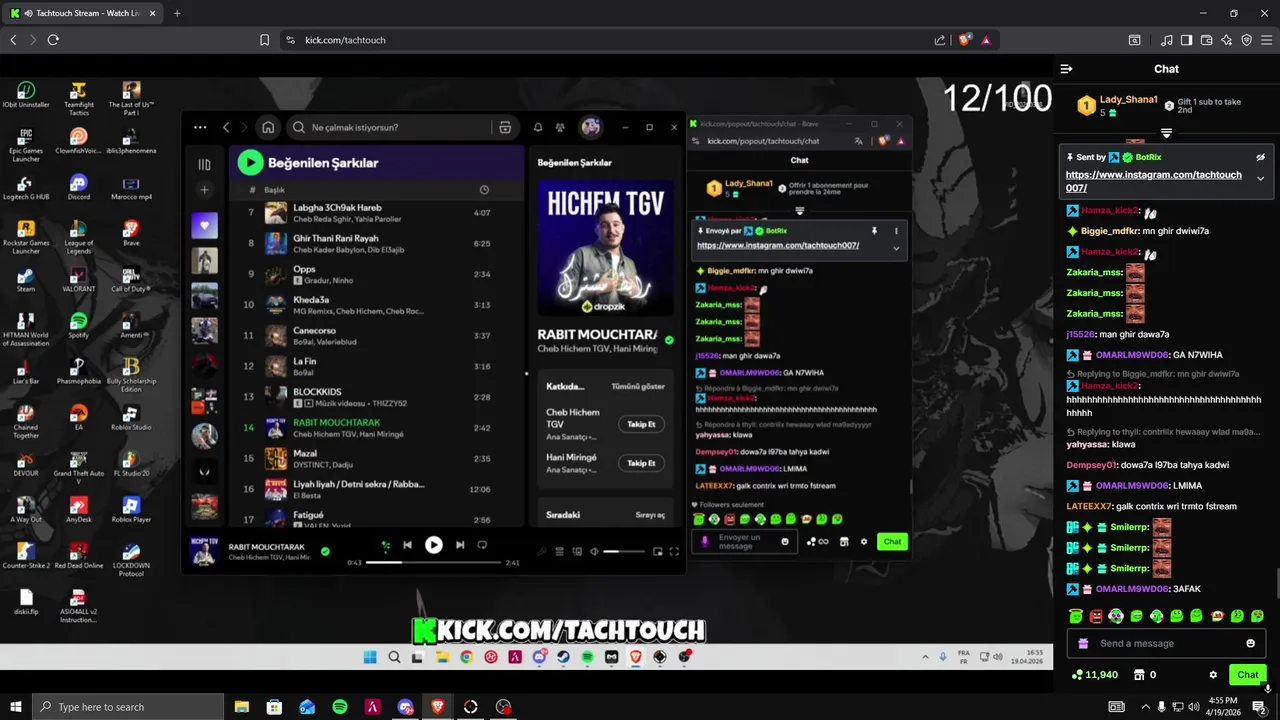Send message with green Chat button

coord(1247,675)
